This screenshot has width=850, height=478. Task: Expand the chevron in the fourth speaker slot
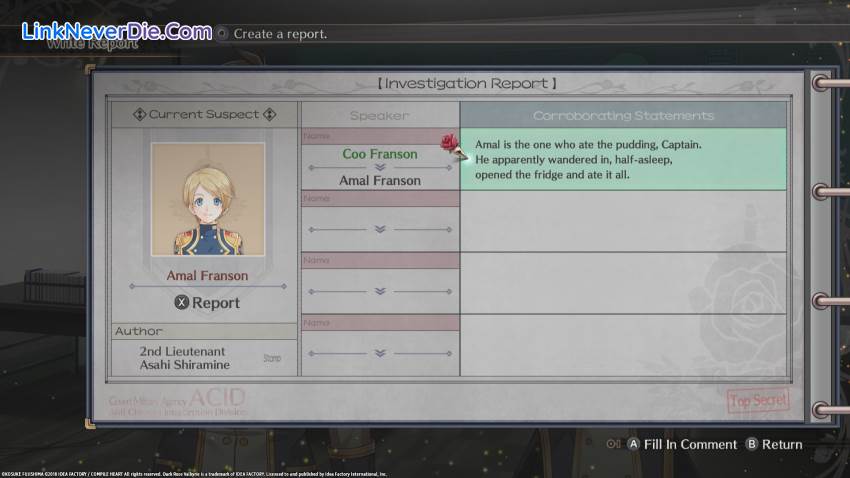point(380,353)
